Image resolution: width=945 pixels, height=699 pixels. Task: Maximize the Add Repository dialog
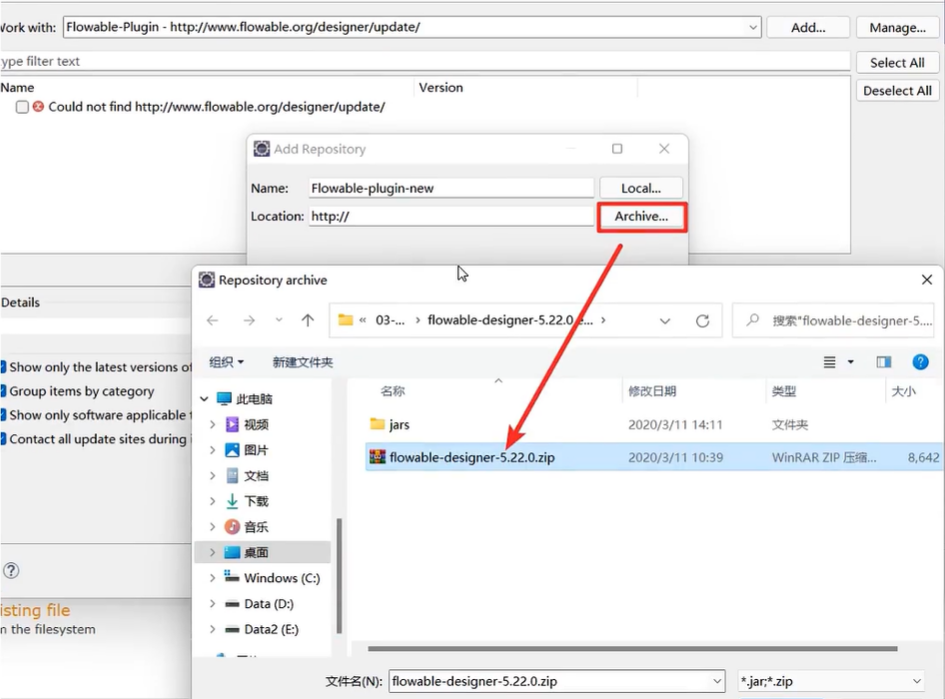coord(617,149)
